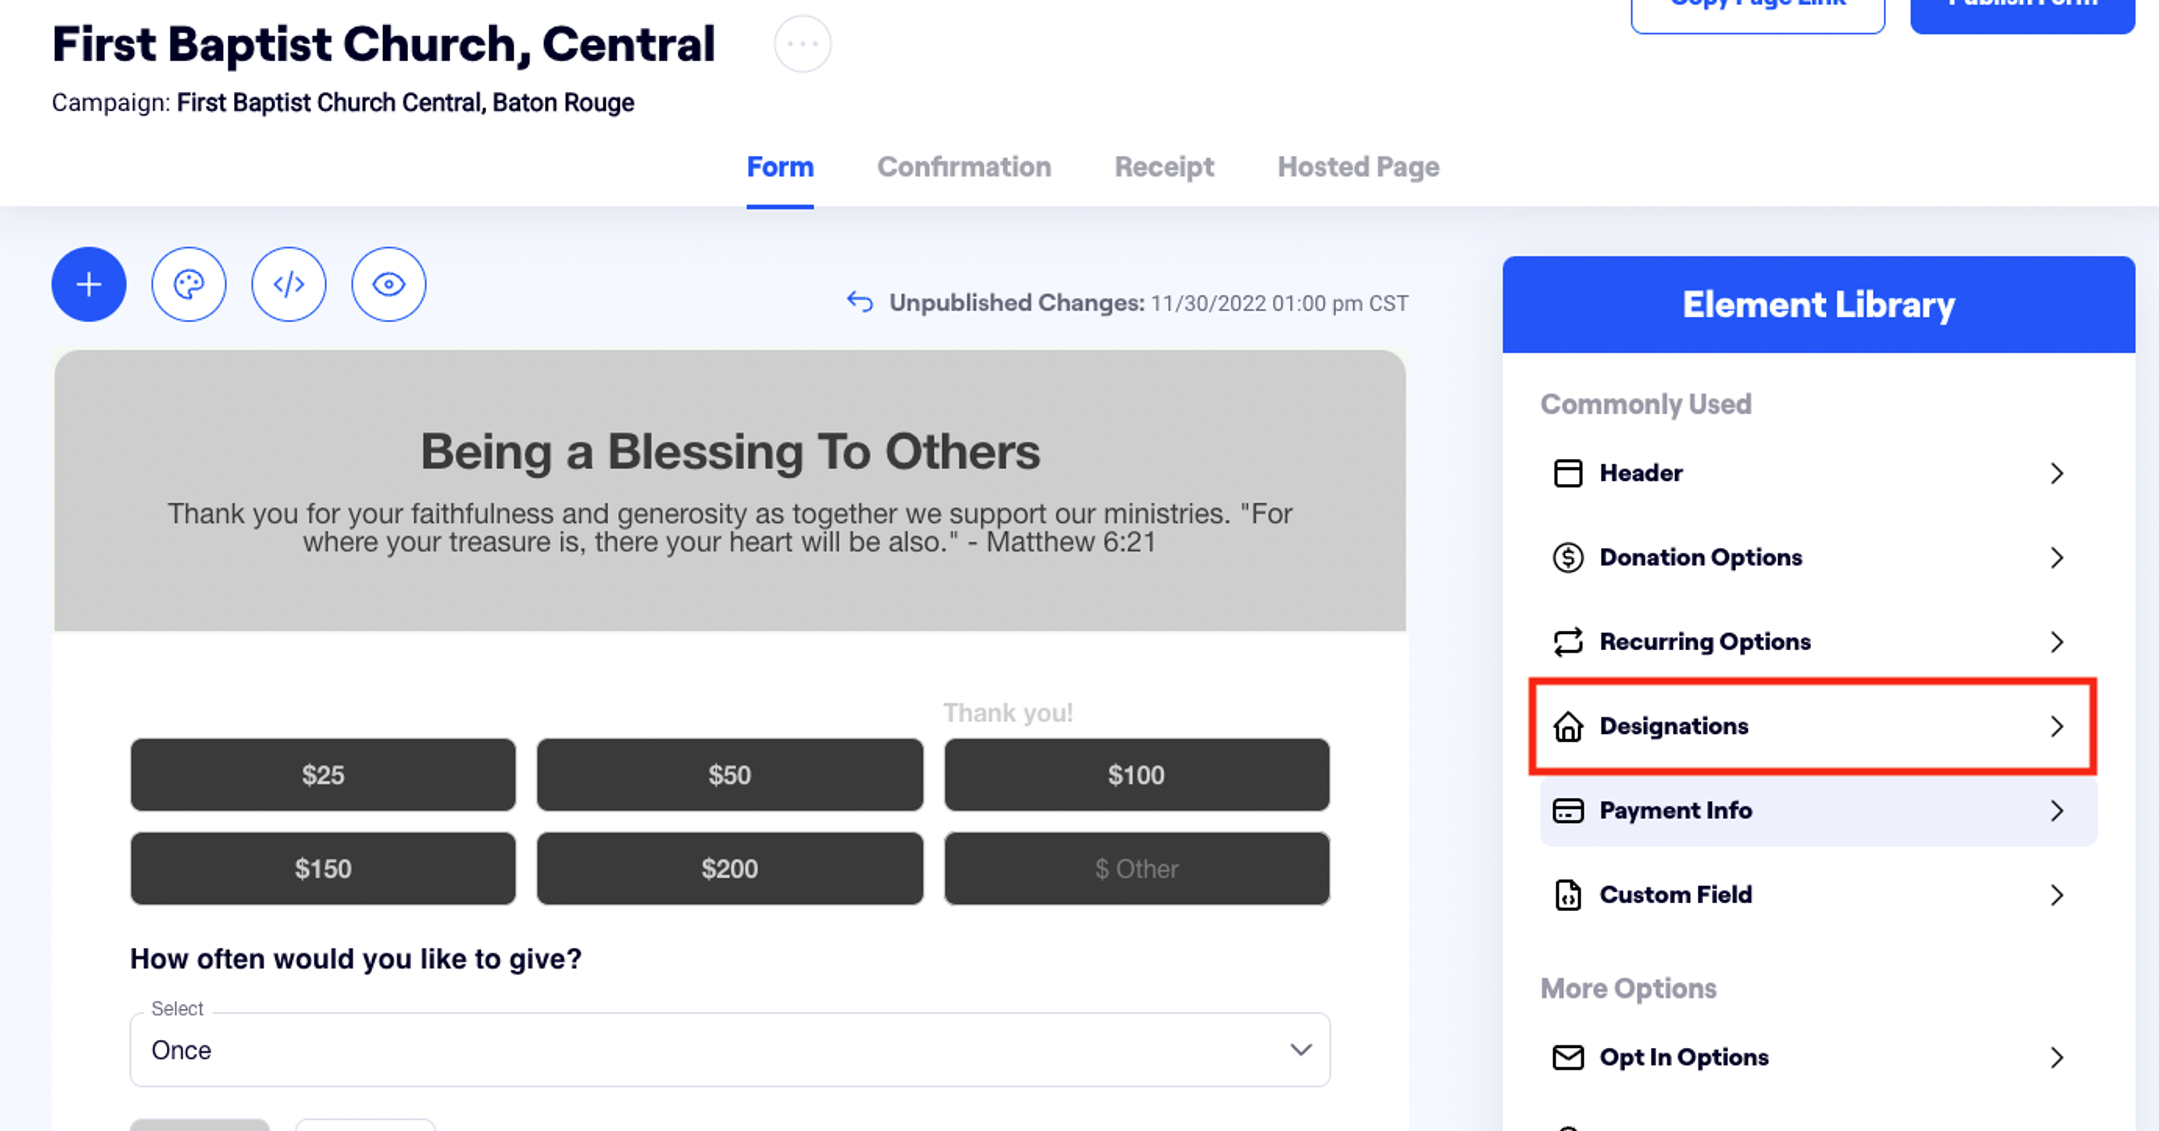
Task: Switch to the Form tab
Action: pyautogui.click(x=780, y=167)
